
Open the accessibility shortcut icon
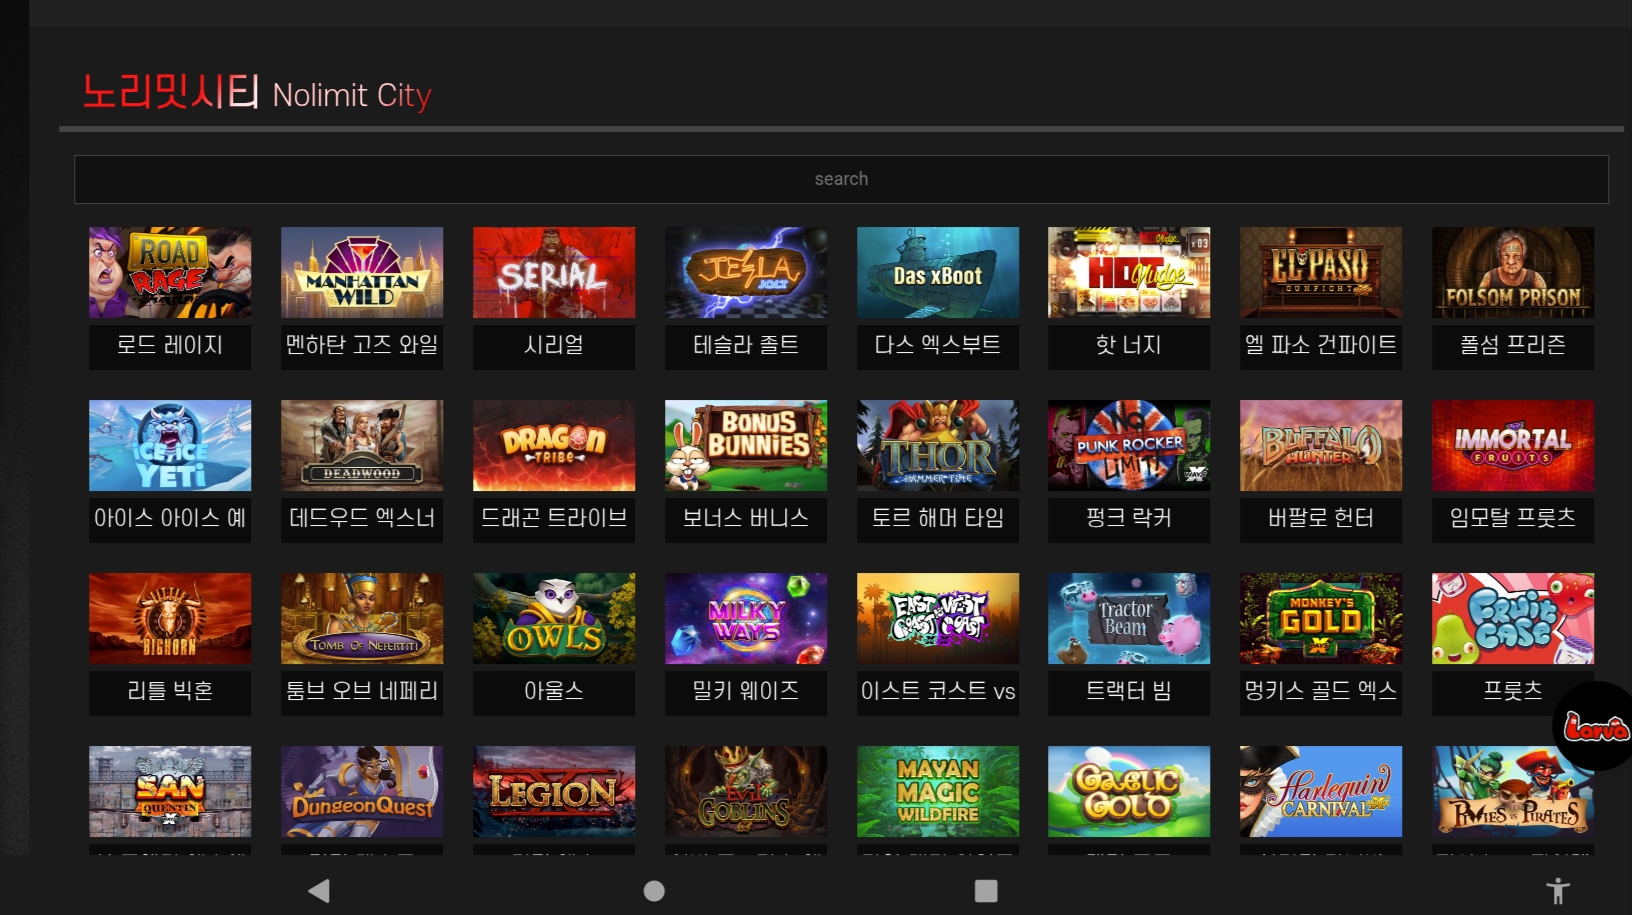pos(1558,890)
